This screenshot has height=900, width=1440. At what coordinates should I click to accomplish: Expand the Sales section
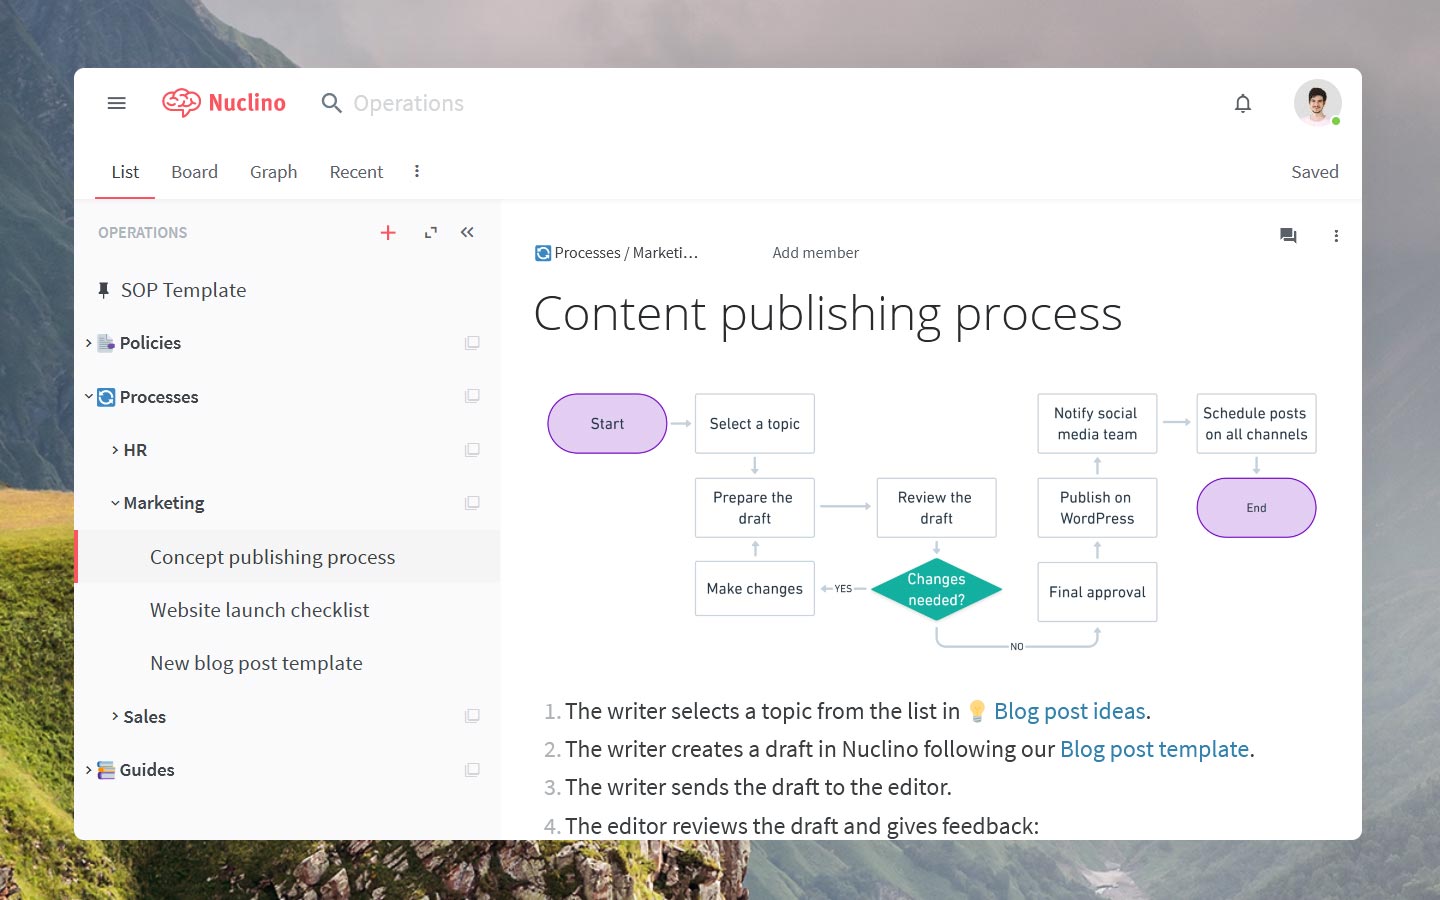pyautogui.click(x=114, y=716)
